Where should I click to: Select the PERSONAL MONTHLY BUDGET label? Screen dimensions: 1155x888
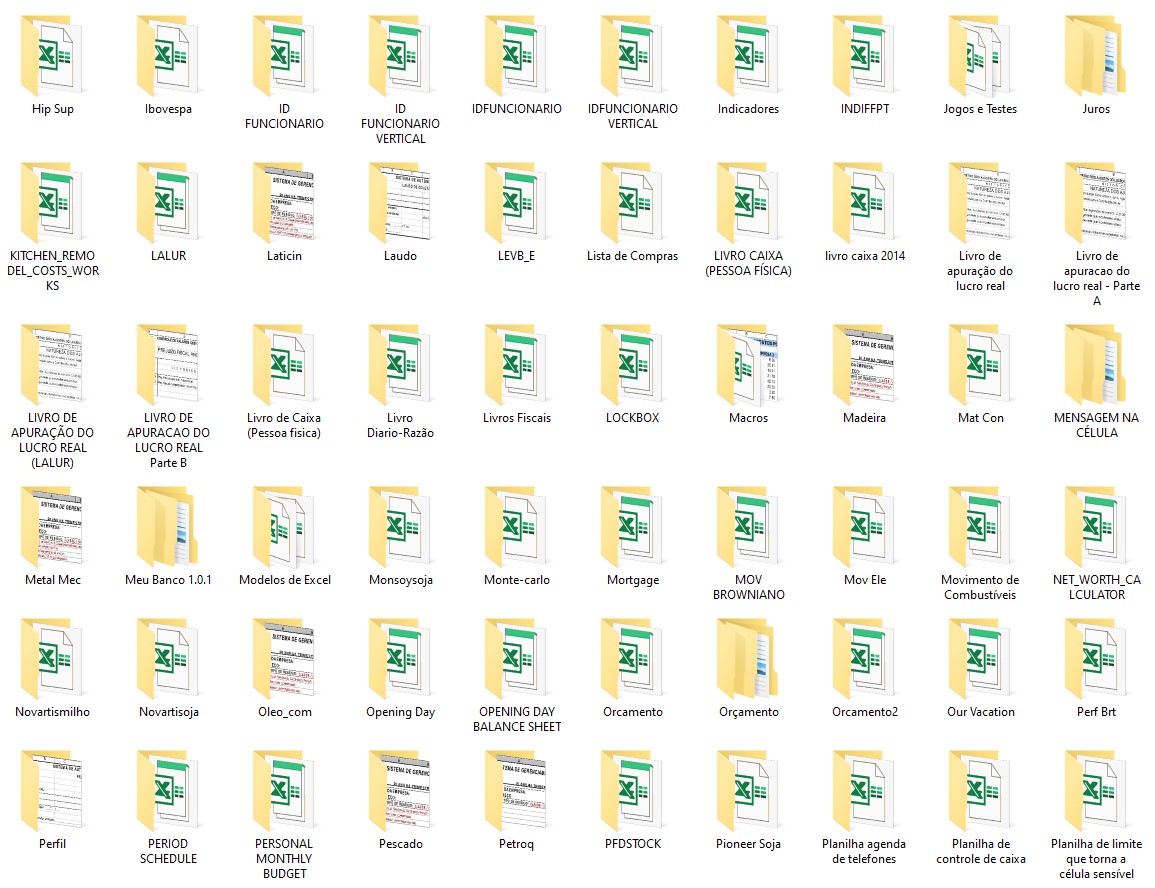tap(284, 859)
